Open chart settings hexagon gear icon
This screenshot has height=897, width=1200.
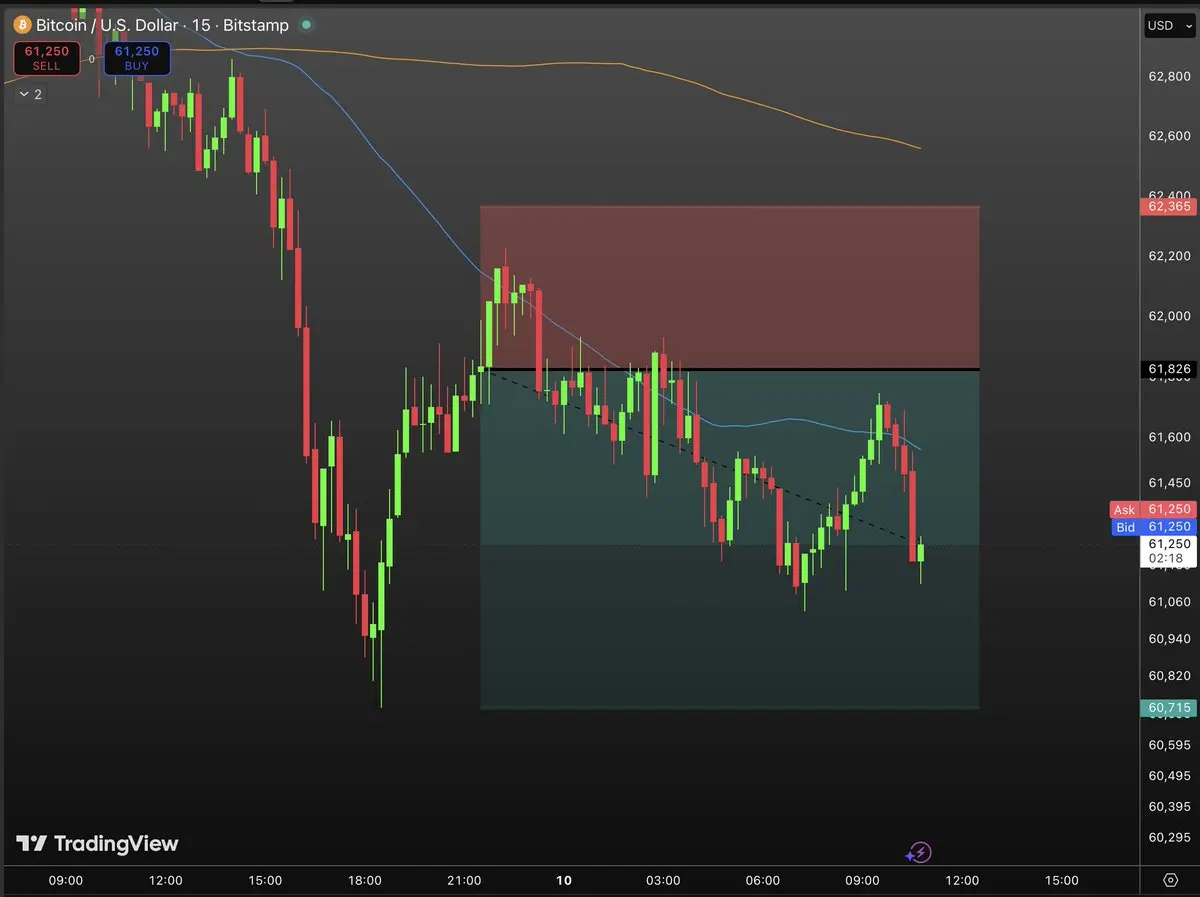[1171, 881]
